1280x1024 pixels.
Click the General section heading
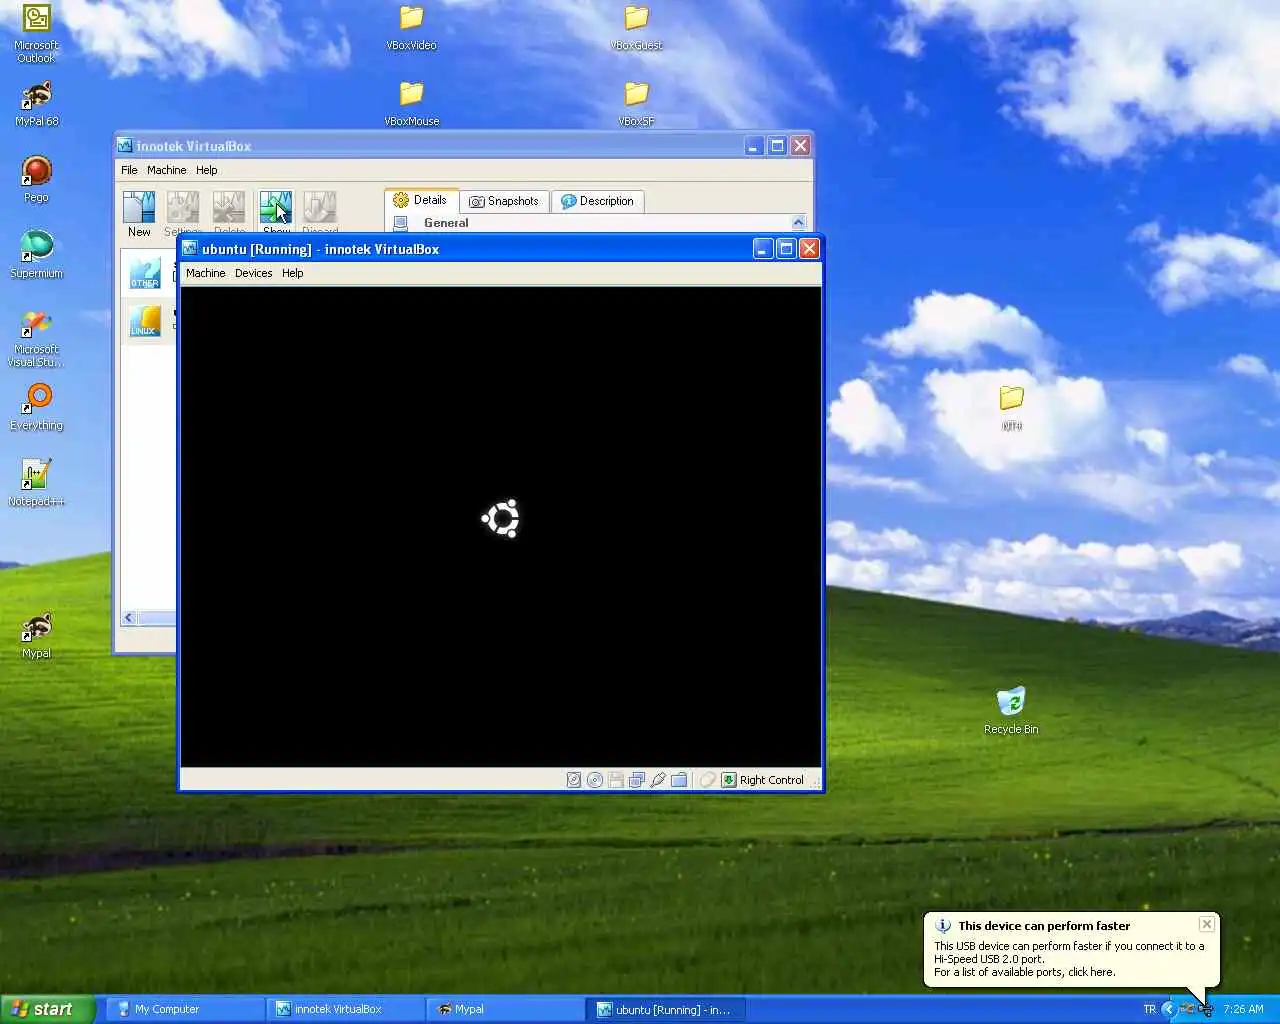tap(446, 223)
